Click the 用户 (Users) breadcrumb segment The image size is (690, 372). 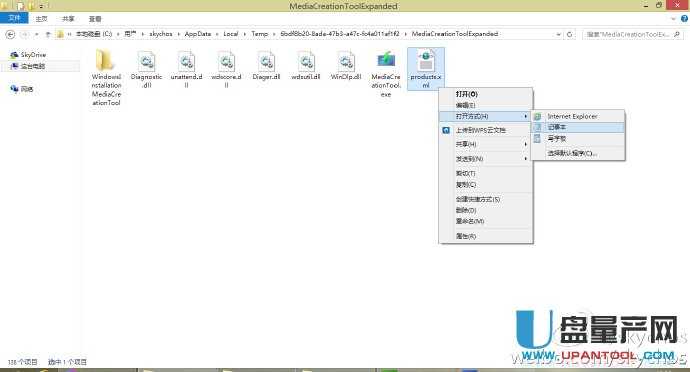pyautogui.click(x=130, y=34)
